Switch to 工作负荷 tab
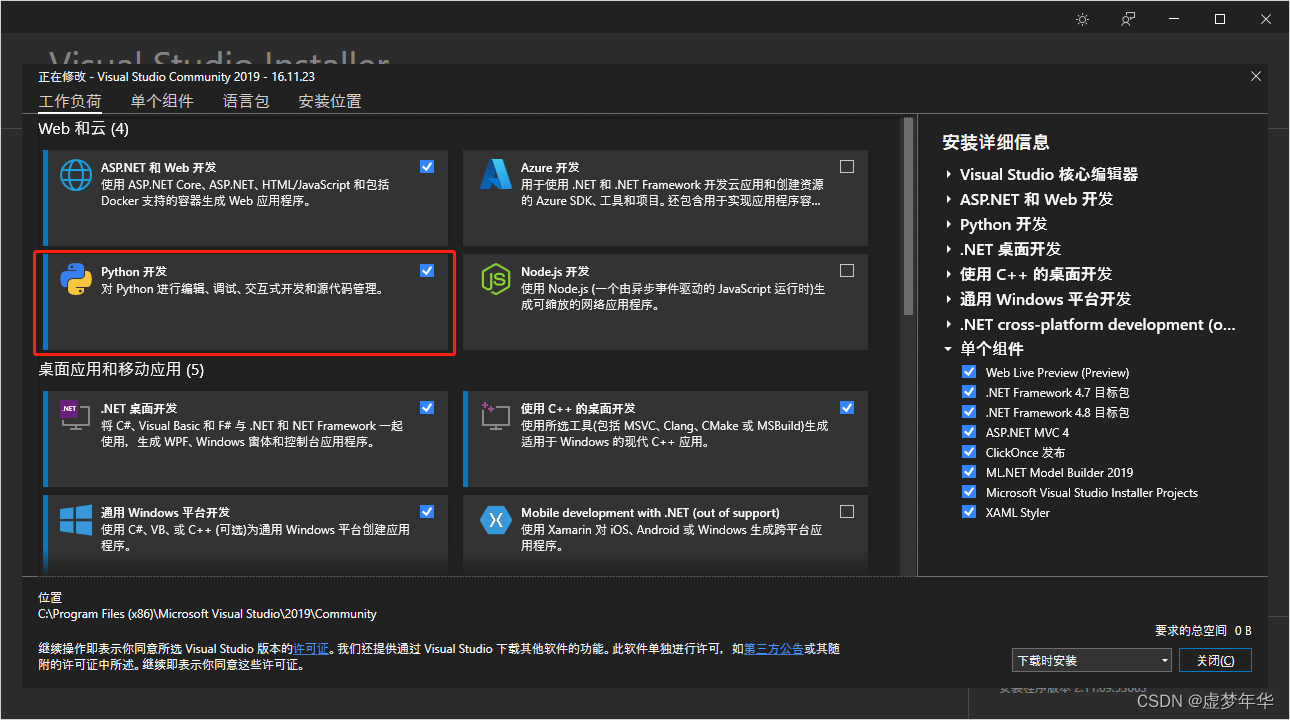Screen dimensions: 1290x720 [x=70, y=101]
